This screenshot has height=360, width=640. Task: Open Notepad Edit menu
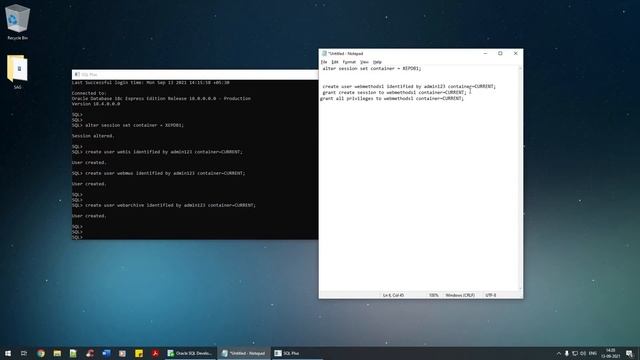(x=335, y=62)
